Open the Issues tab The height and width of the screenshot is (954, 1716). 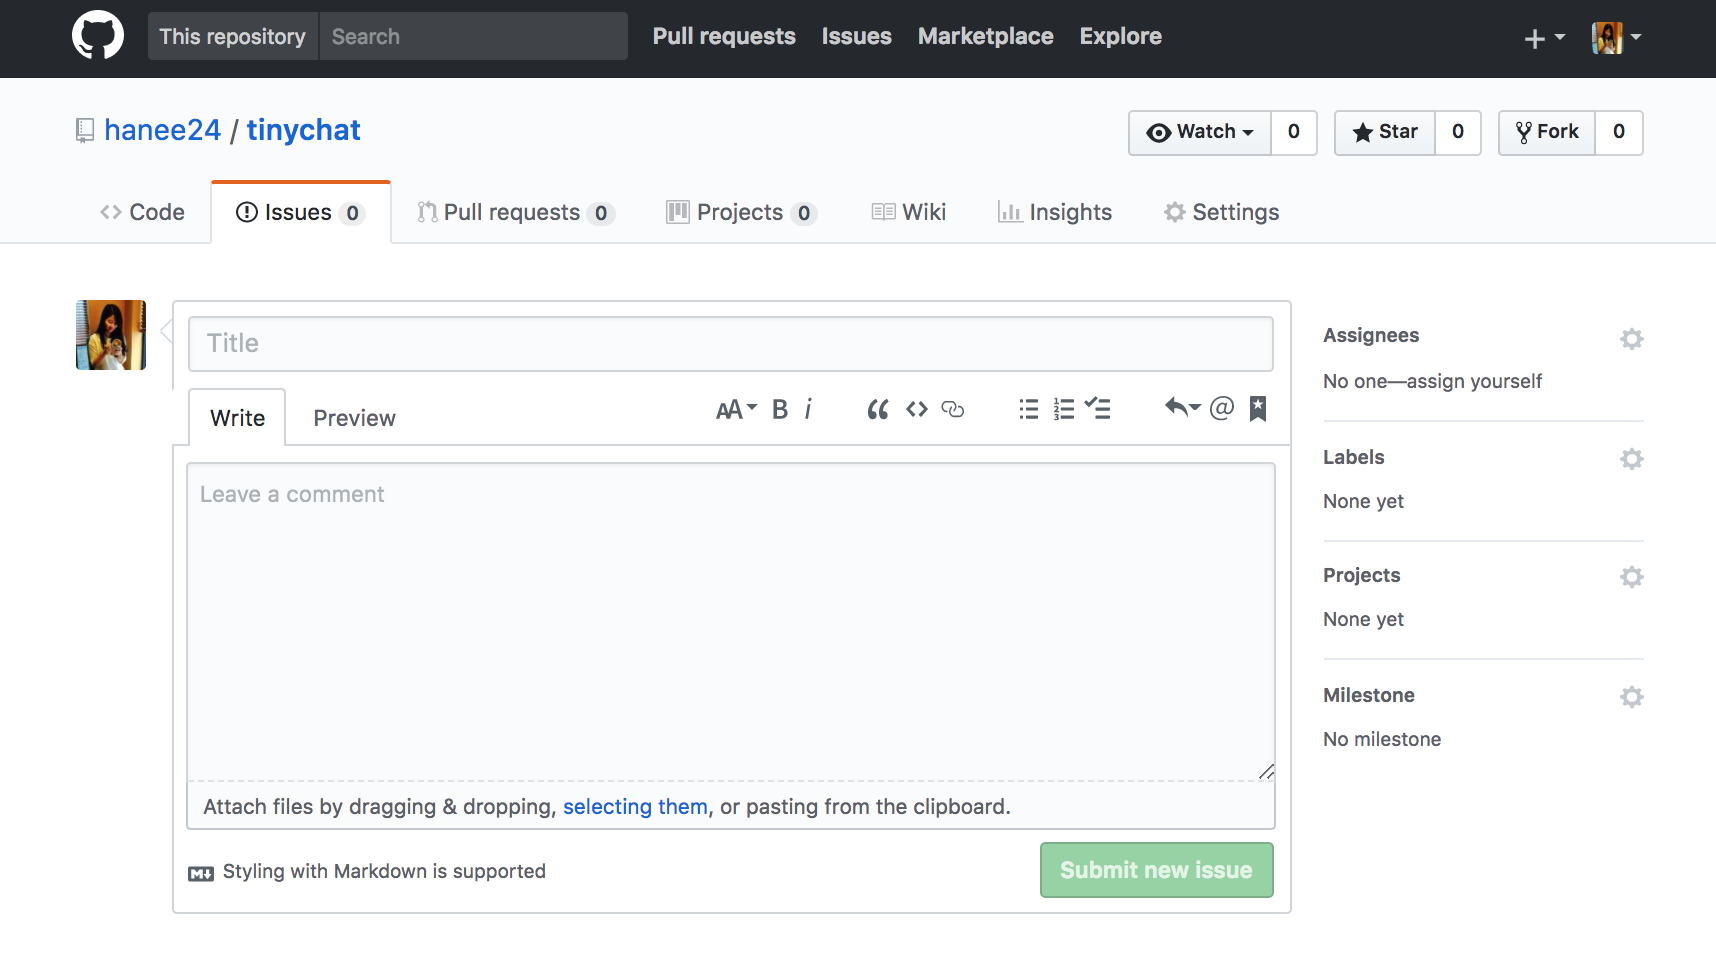tap(301, 212)
